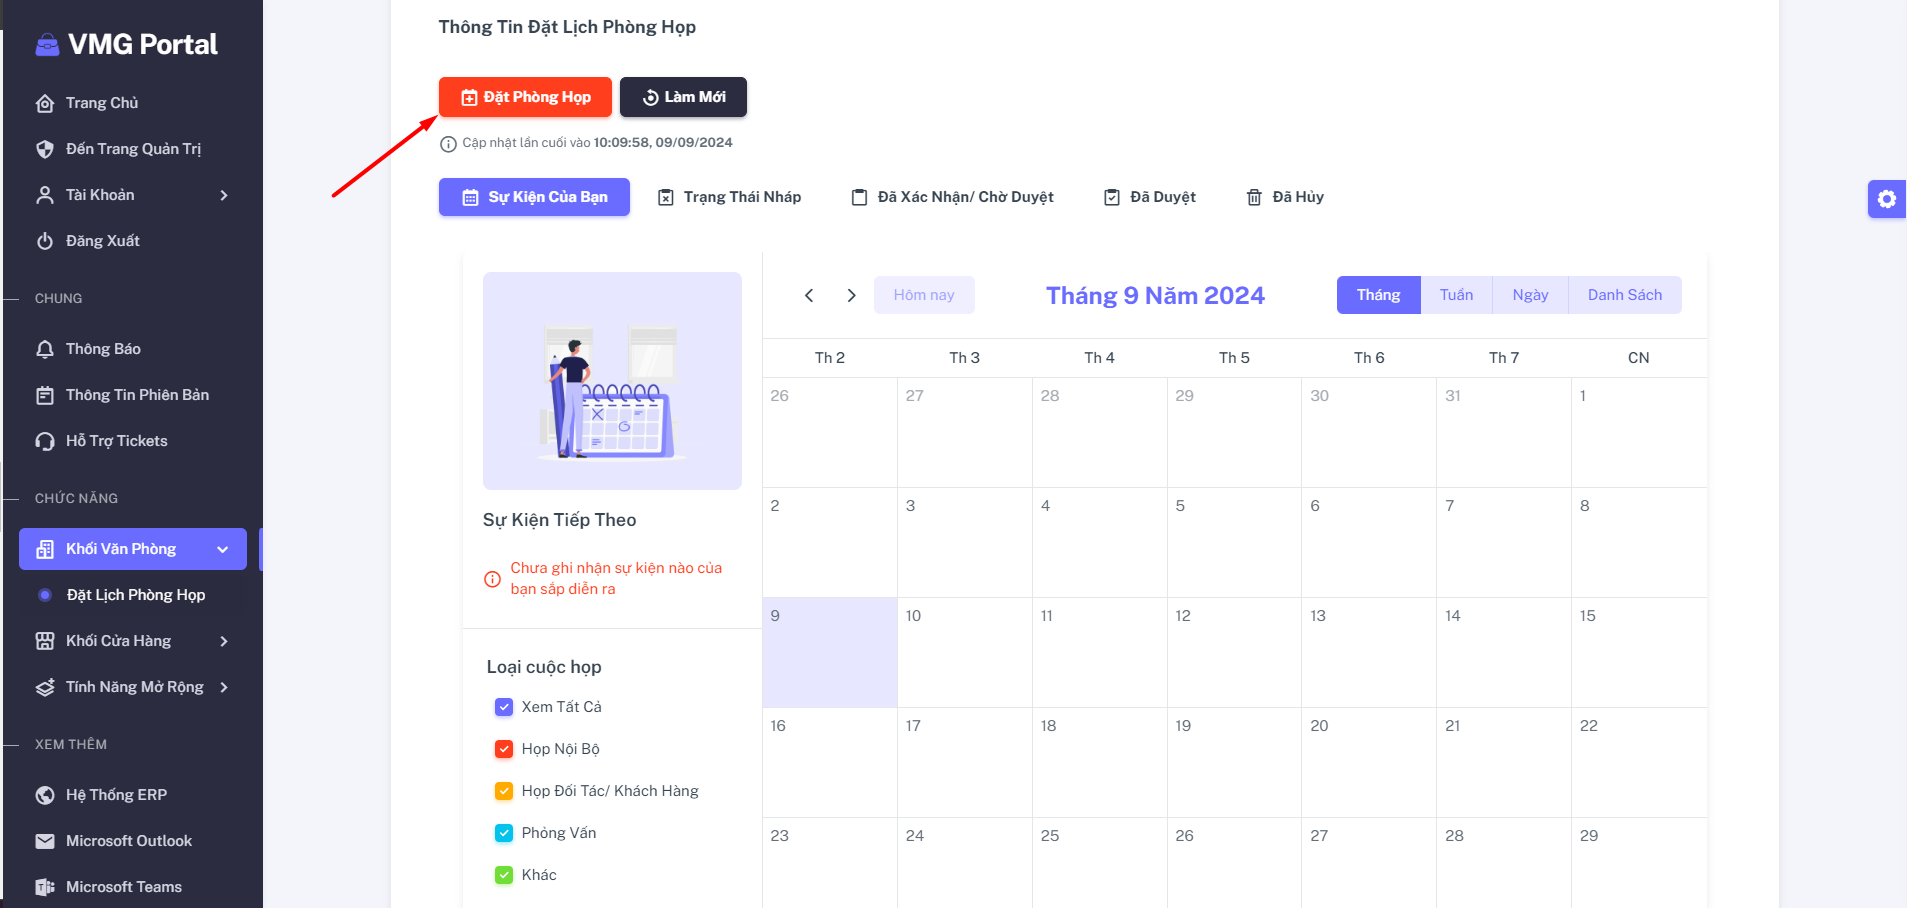The height and width of the screenshot is (908, 1907).
Task: Select day 25 calendar cell
Action: click(x=1099, y=862)
